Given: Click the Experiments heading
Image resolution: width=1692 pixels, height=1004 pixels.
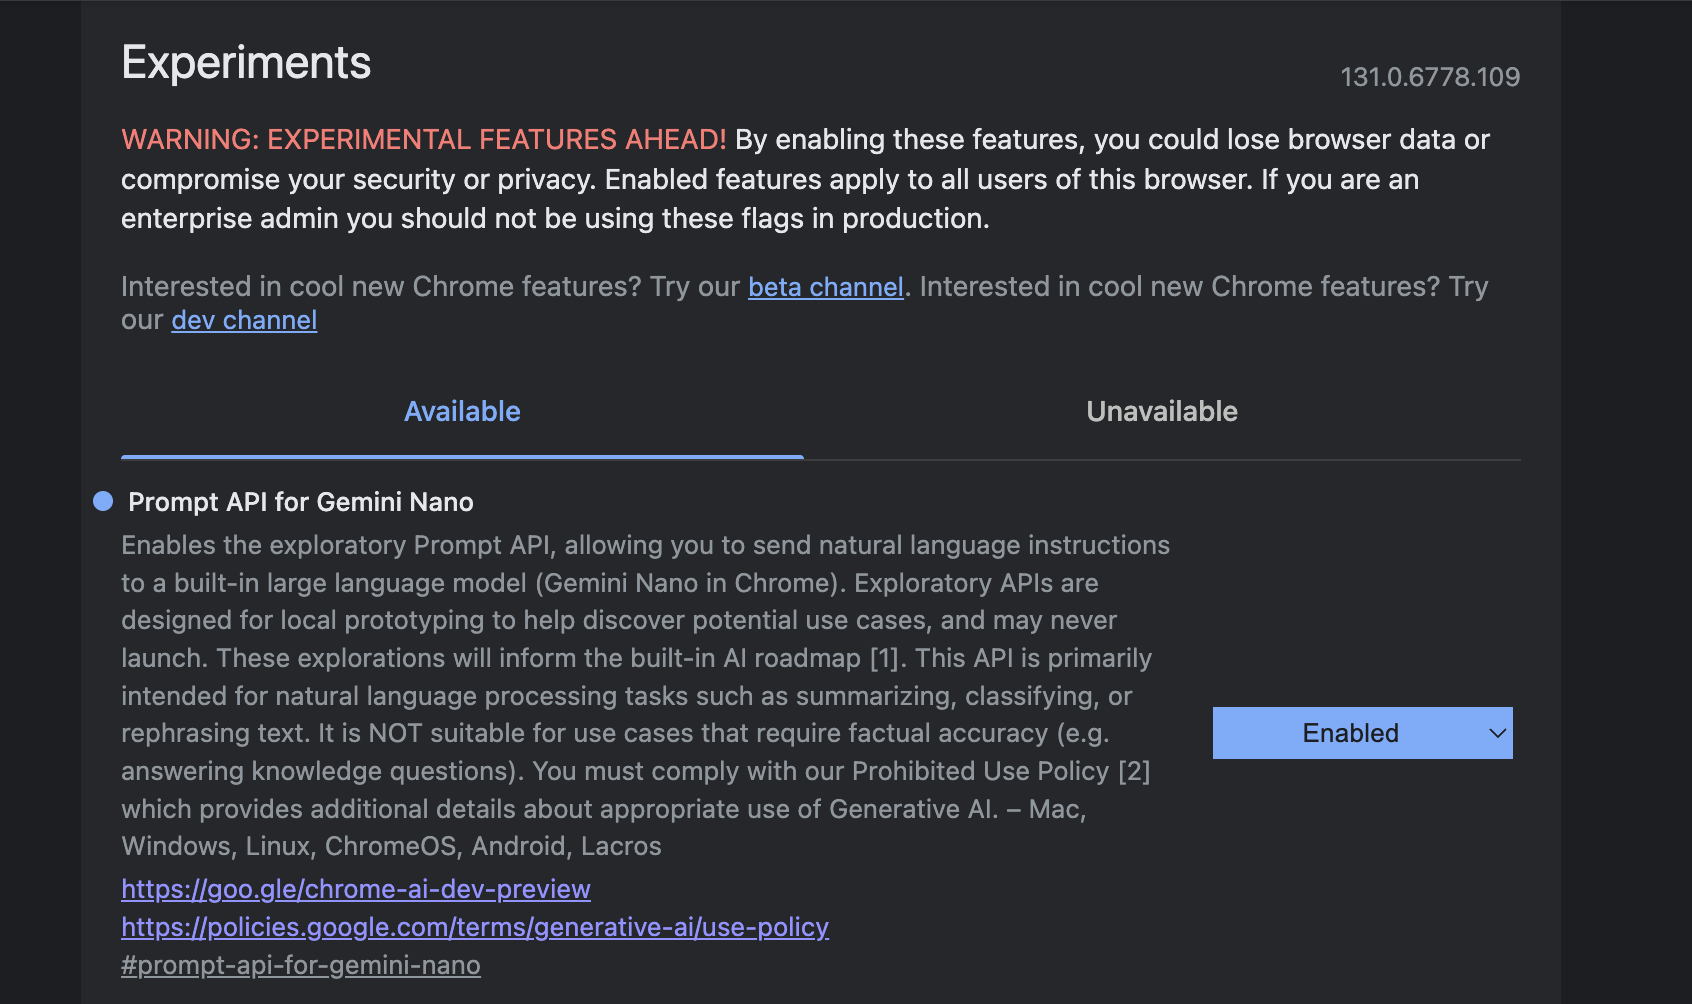Looking at the screenshot, I should click(x=246, y=63).
